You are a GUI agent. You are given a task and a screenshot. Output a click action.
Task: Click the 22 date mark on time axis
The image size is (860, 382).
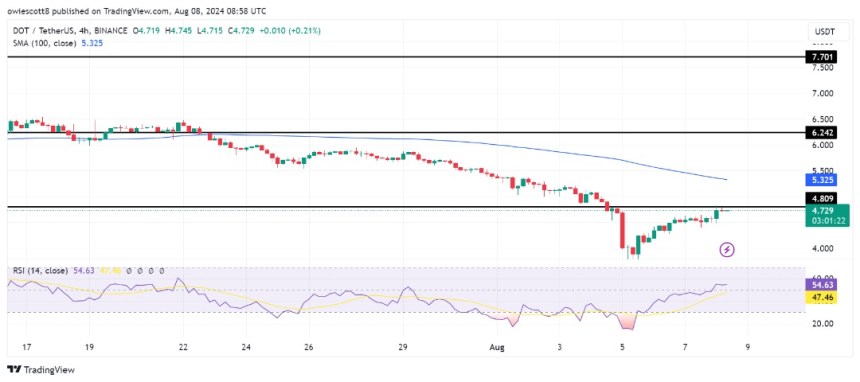pos(183,347)
